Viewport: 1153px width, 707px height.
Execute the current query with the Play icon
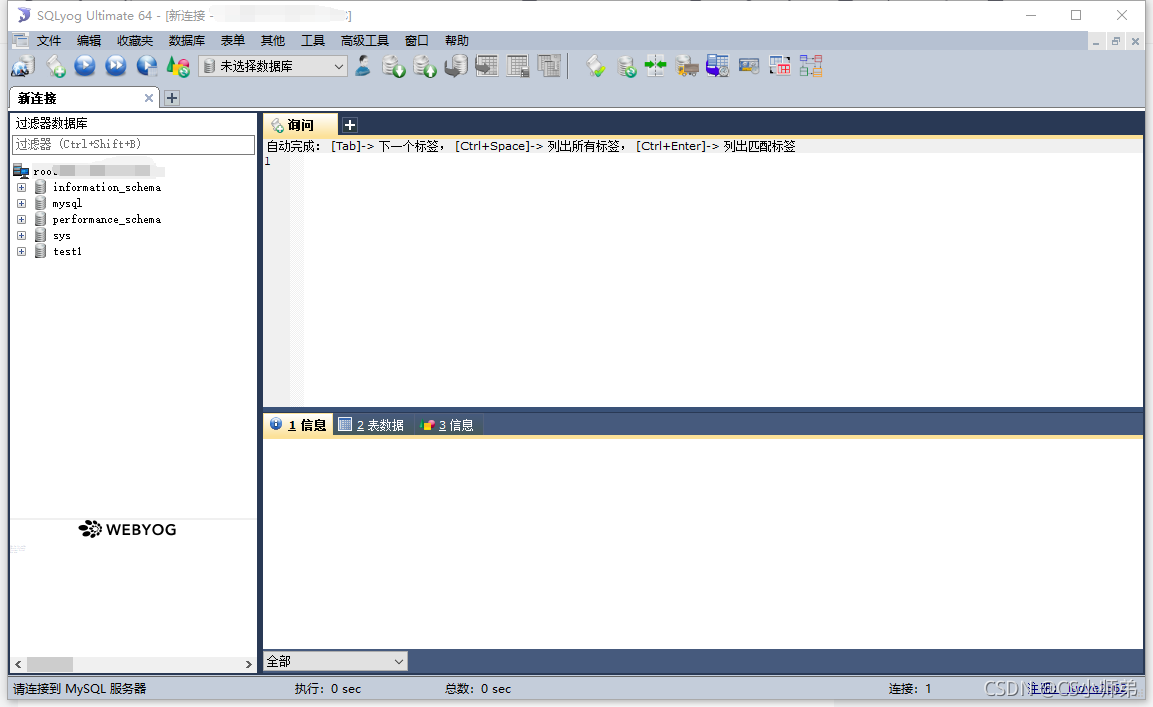84,66
